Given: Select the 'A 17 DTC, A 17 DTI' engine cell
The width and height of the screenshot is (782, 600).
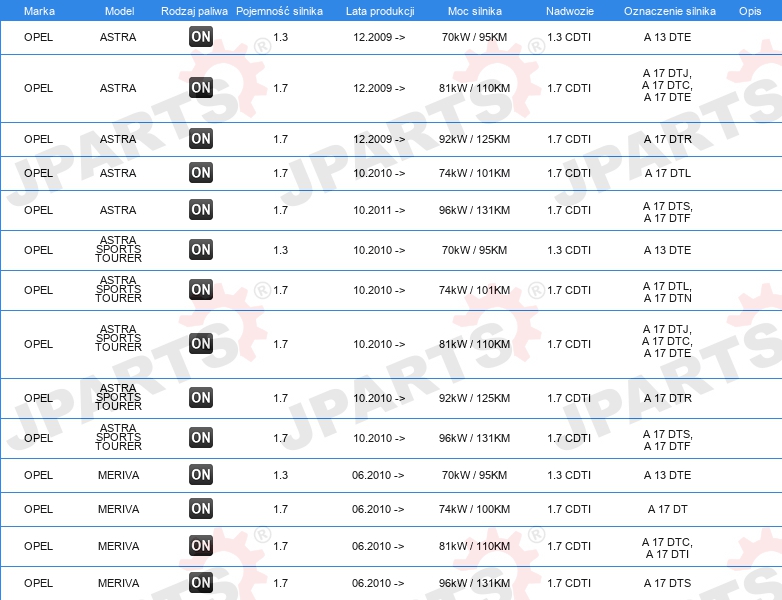Looking at the screenshot, I should 667,548.
